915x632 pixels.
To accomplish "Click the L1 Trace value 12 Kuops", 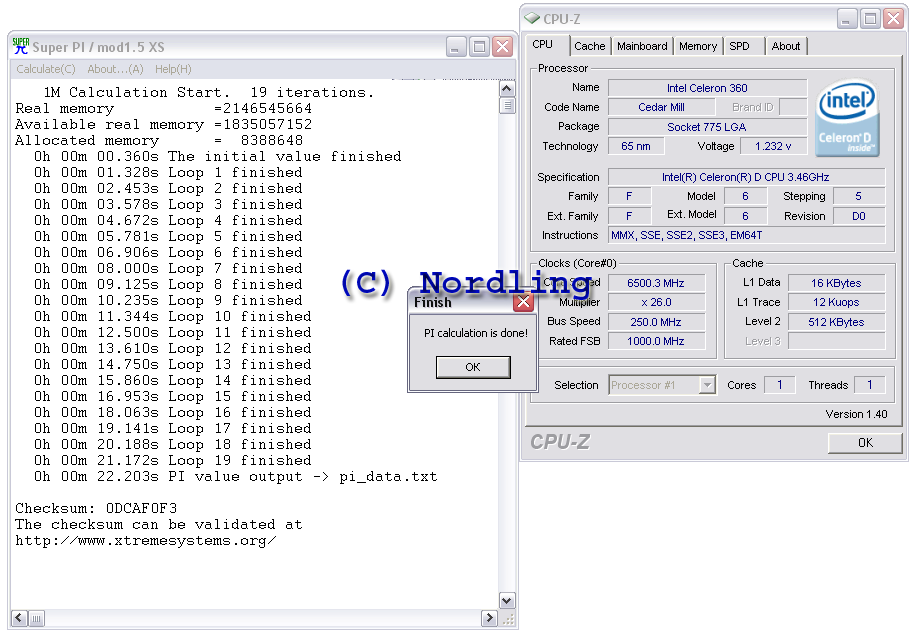I will click(x=836, y=302).
